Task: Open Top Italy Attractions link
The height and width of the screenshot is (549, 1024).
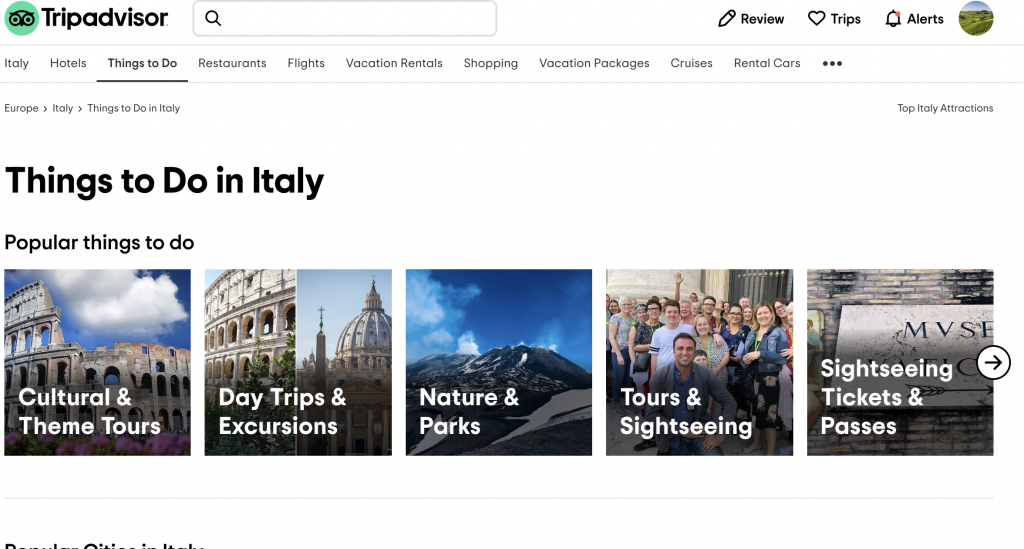Action: (x=945, y=108)
